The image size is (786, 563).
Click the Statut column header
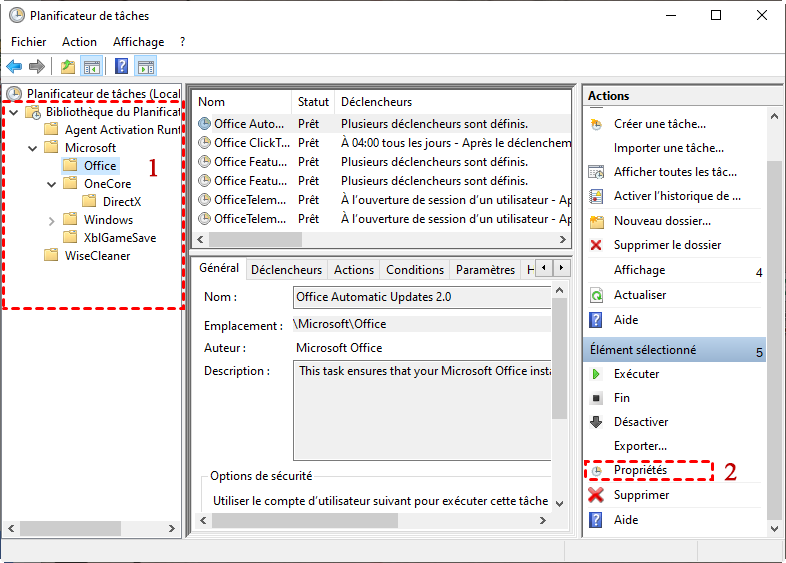(x=313, y=102)
